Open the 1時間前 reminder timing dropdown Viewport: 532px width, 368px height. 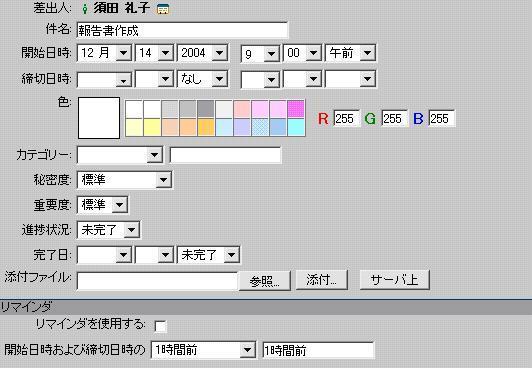tap(203, 350)
